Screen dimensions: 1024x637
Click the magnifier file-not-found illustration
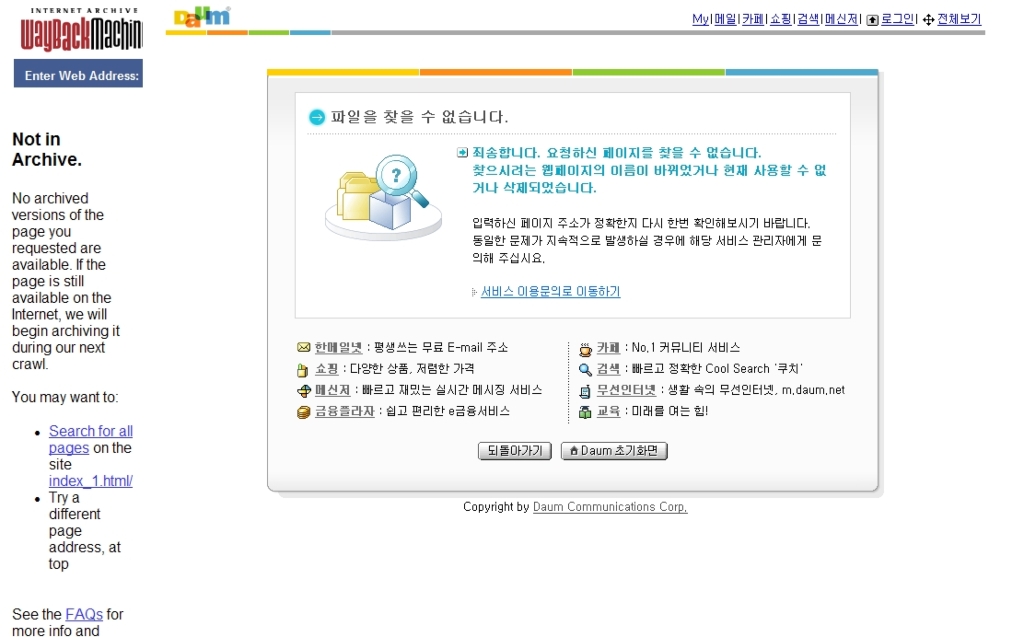click(383, 197)
